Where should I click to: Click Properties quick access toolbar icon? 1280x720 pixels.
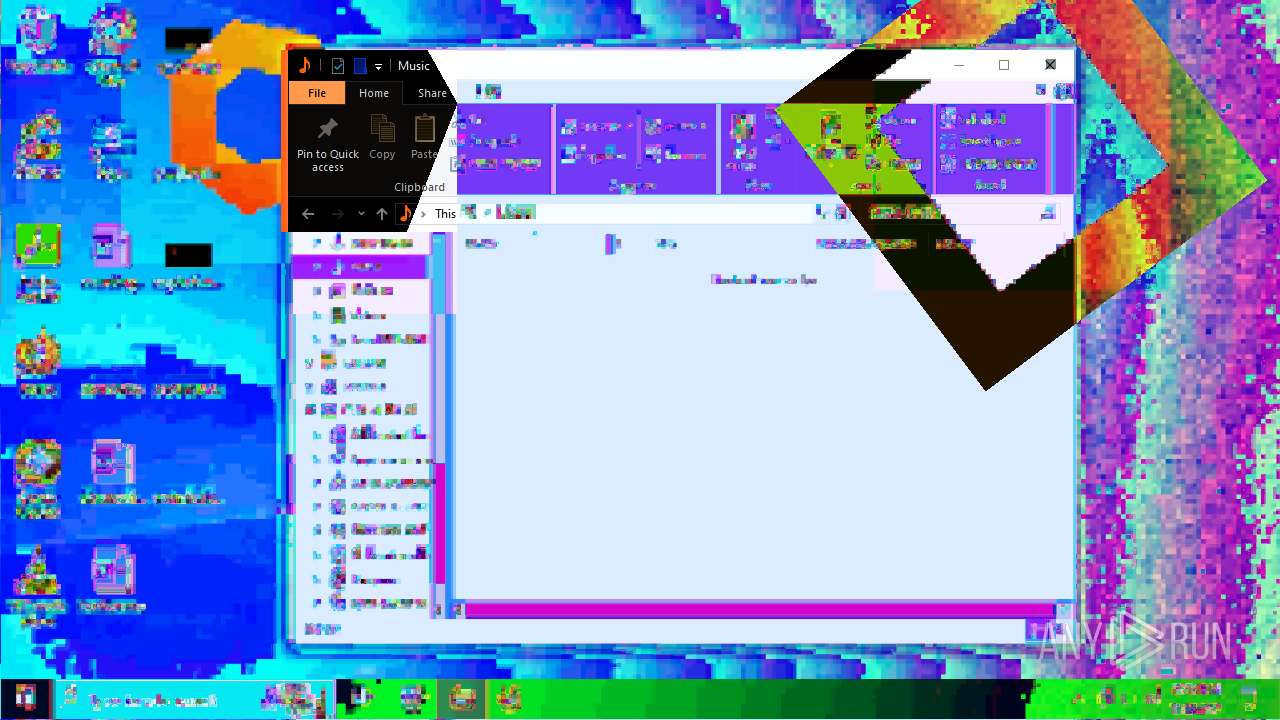(x=338, y=66)
